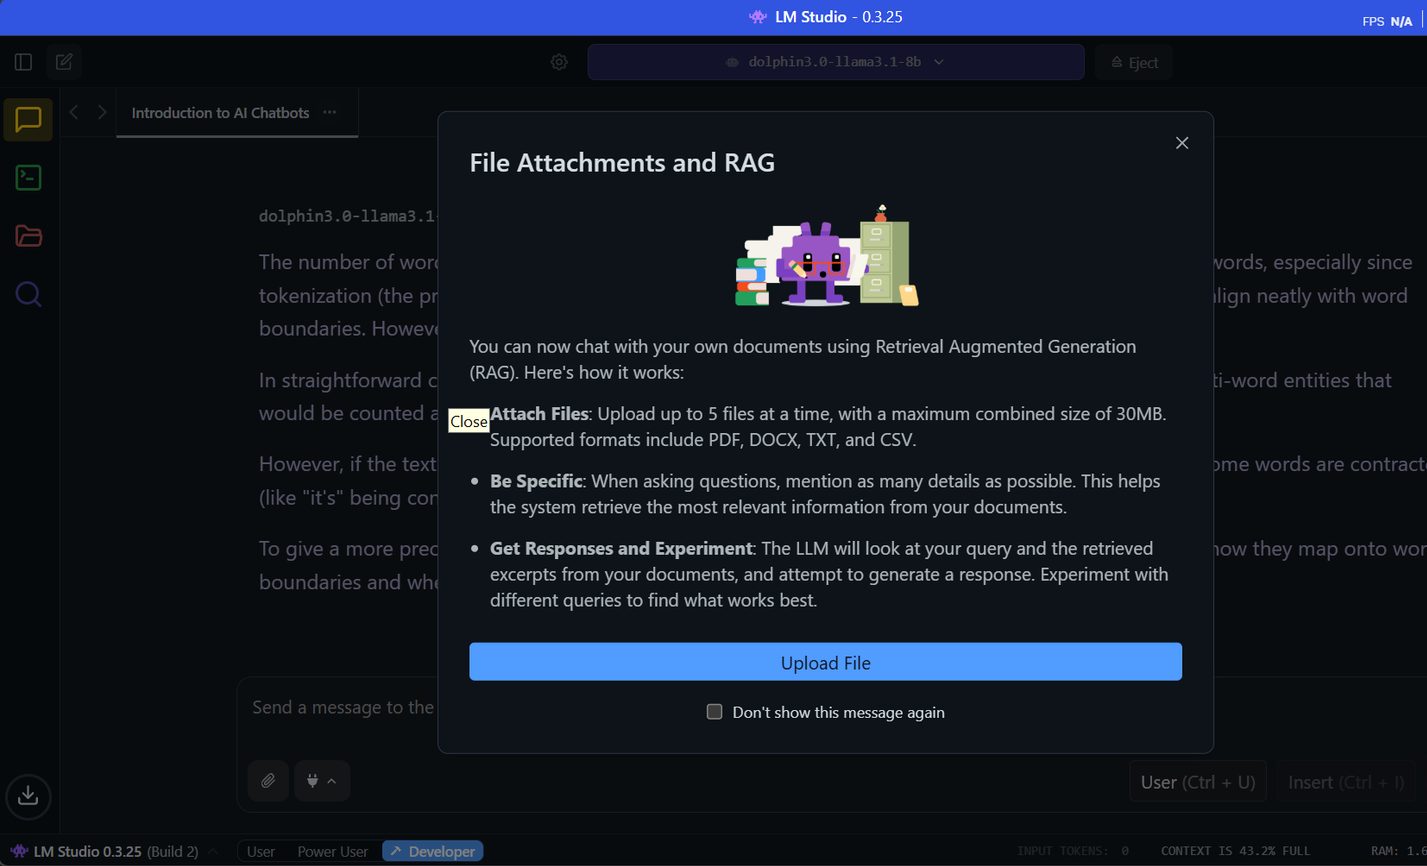The height and width of the screenshot is (866, 1427).
Task: Open the Downloads panel at bottom left
Action: pos(27,796)
